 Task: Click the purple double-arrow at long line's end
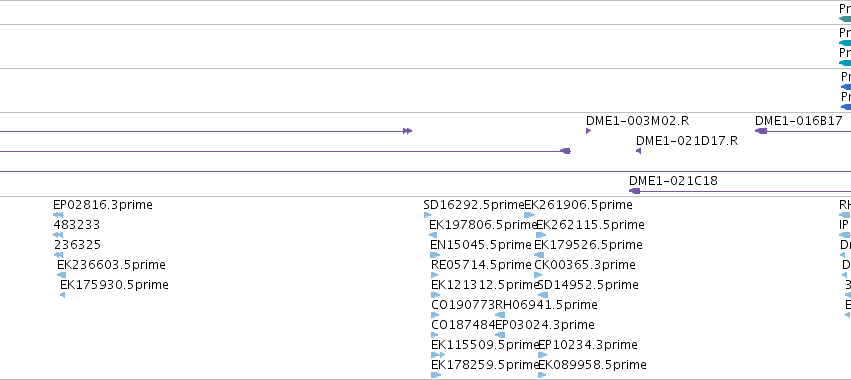tap(408, 131)
